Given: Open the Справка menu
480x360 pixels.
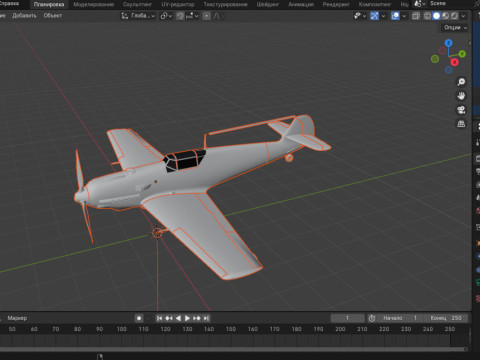Looking at the screenshot, I should [9, 4].
